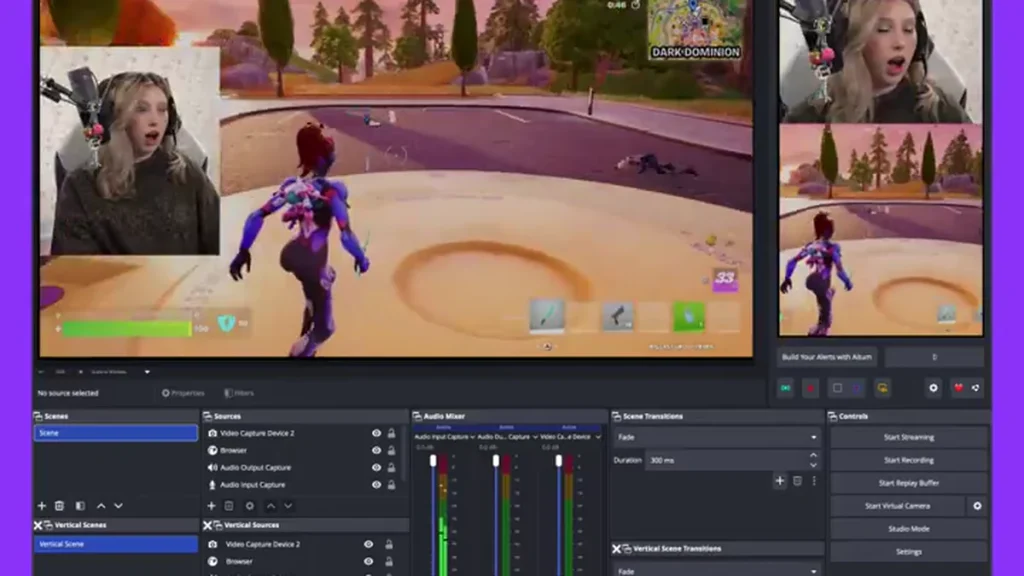Click Start Recording
The height and width of the screenshot is (576, 1024).
coord(908,460)
